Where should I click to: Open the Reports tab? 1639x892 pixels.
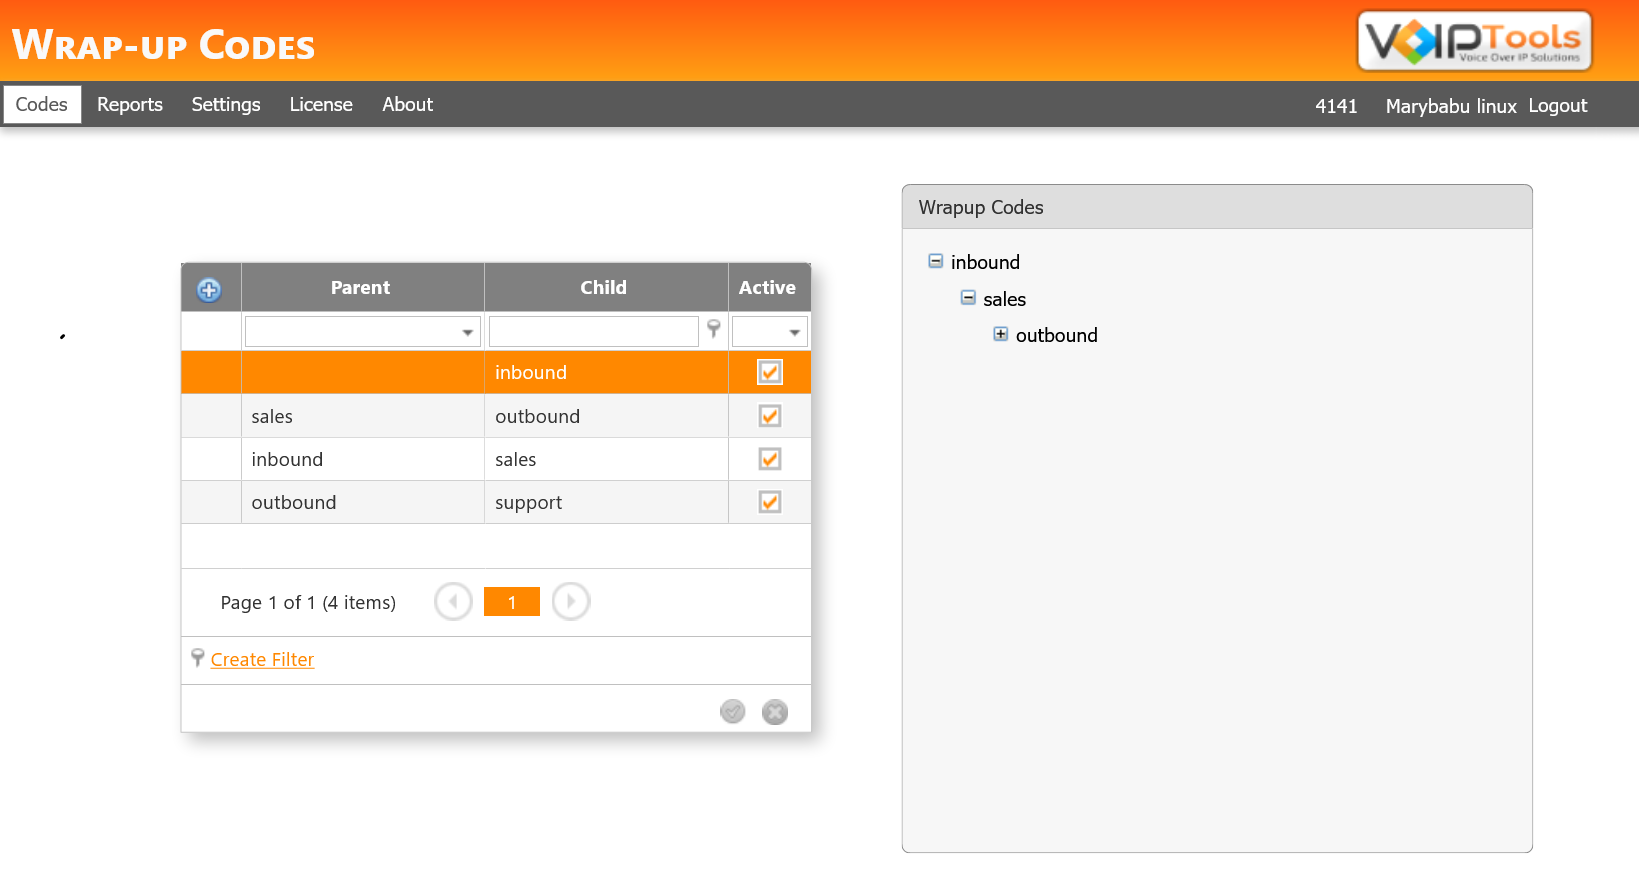[x=130, y=105]
